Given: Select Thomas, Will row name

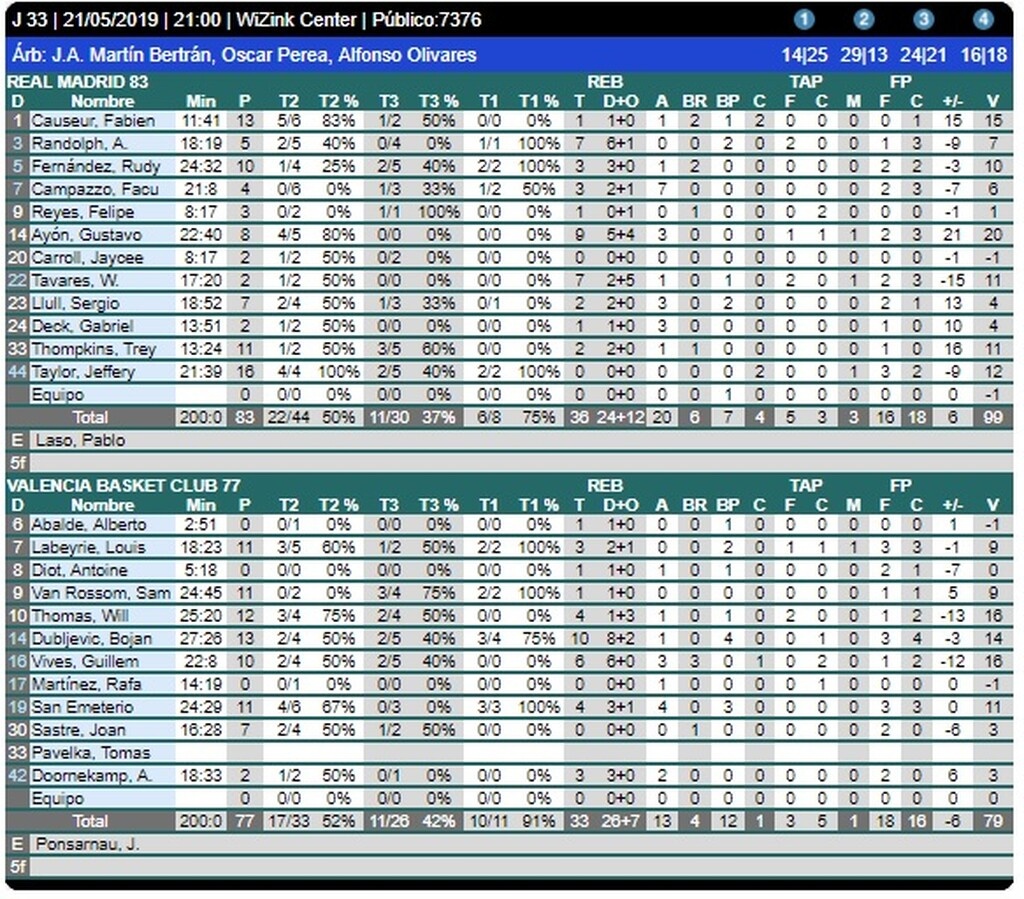Looking at the screenshot, I should coord(80,616).
